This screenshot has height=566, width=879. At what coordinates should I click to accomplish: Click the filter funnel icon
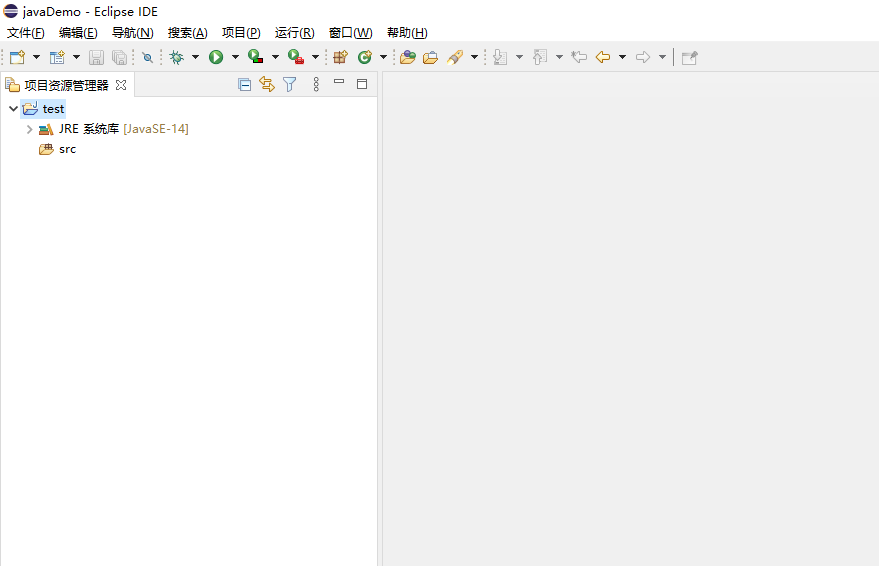(x=290, y=85)
